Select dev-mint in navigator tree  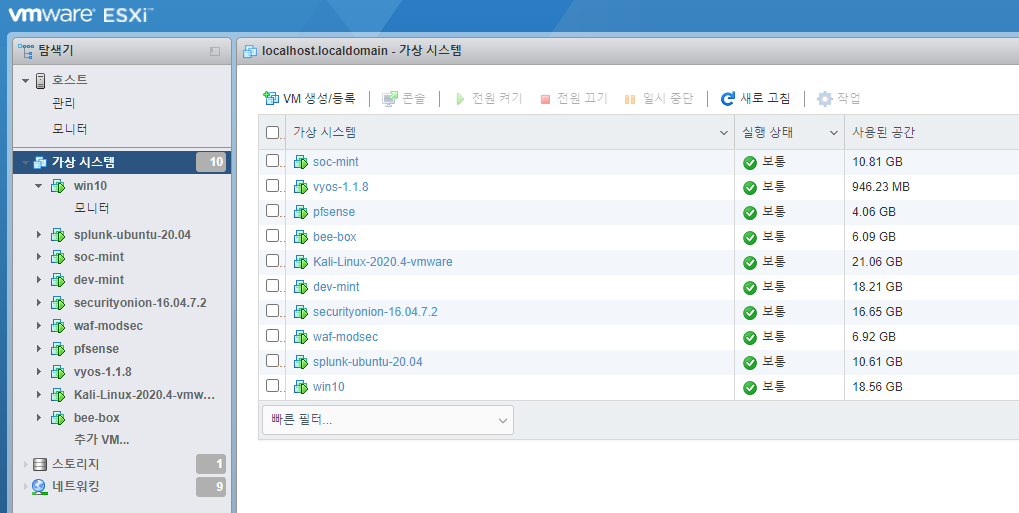pos(99,280)
